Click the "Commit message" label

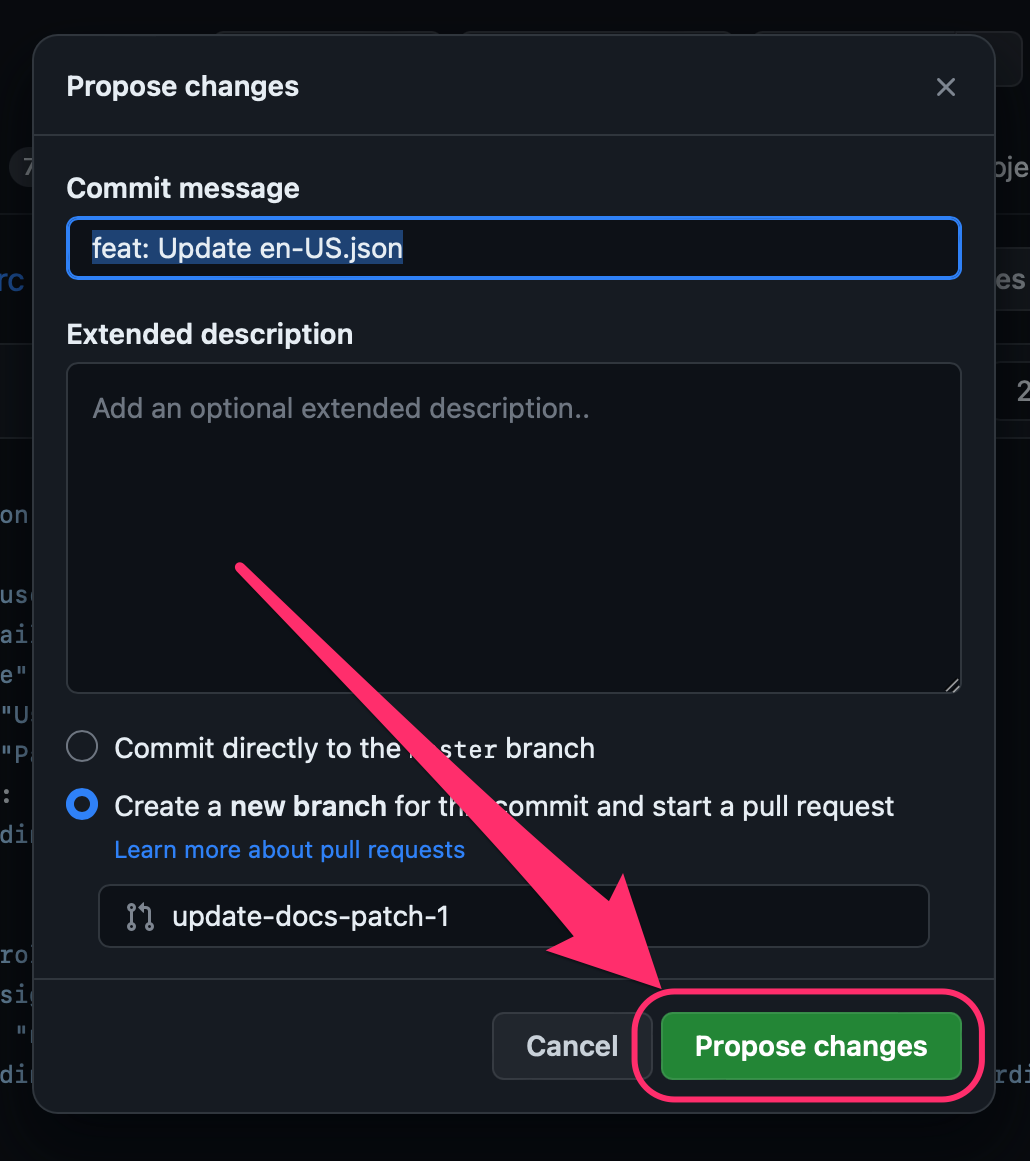(x=183, y=188)
